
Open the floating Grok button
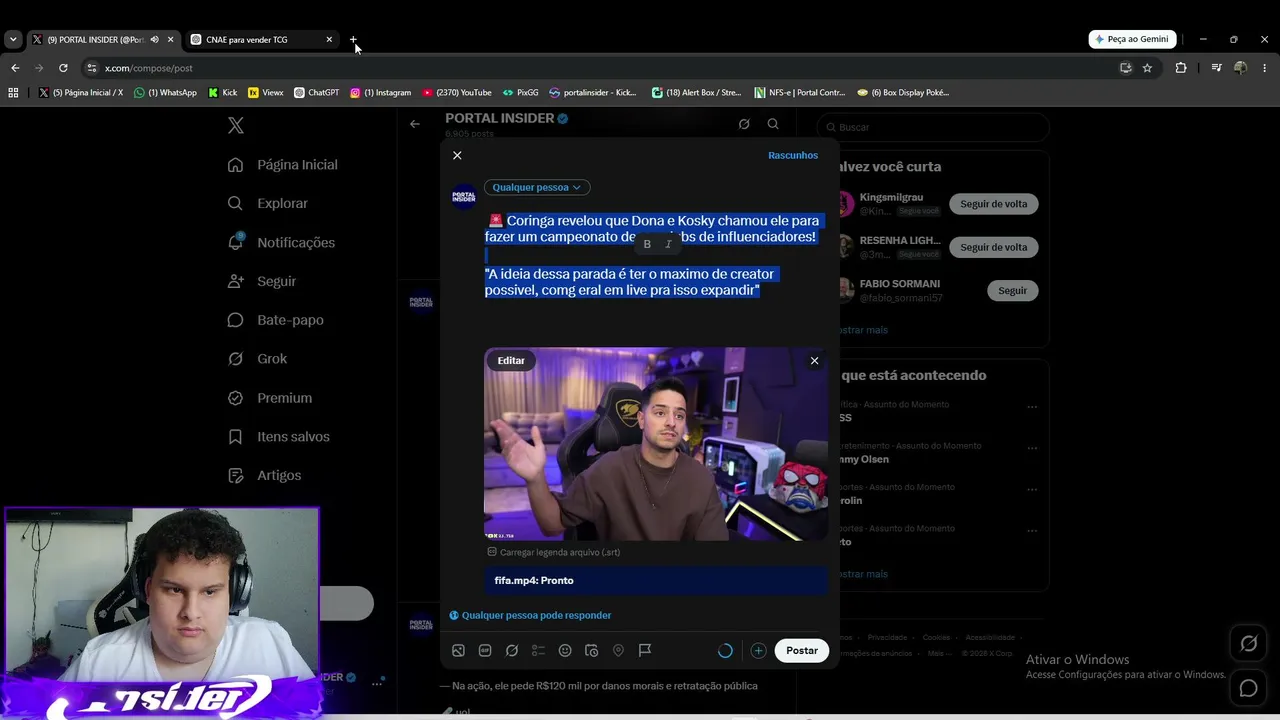[1248, 644]
